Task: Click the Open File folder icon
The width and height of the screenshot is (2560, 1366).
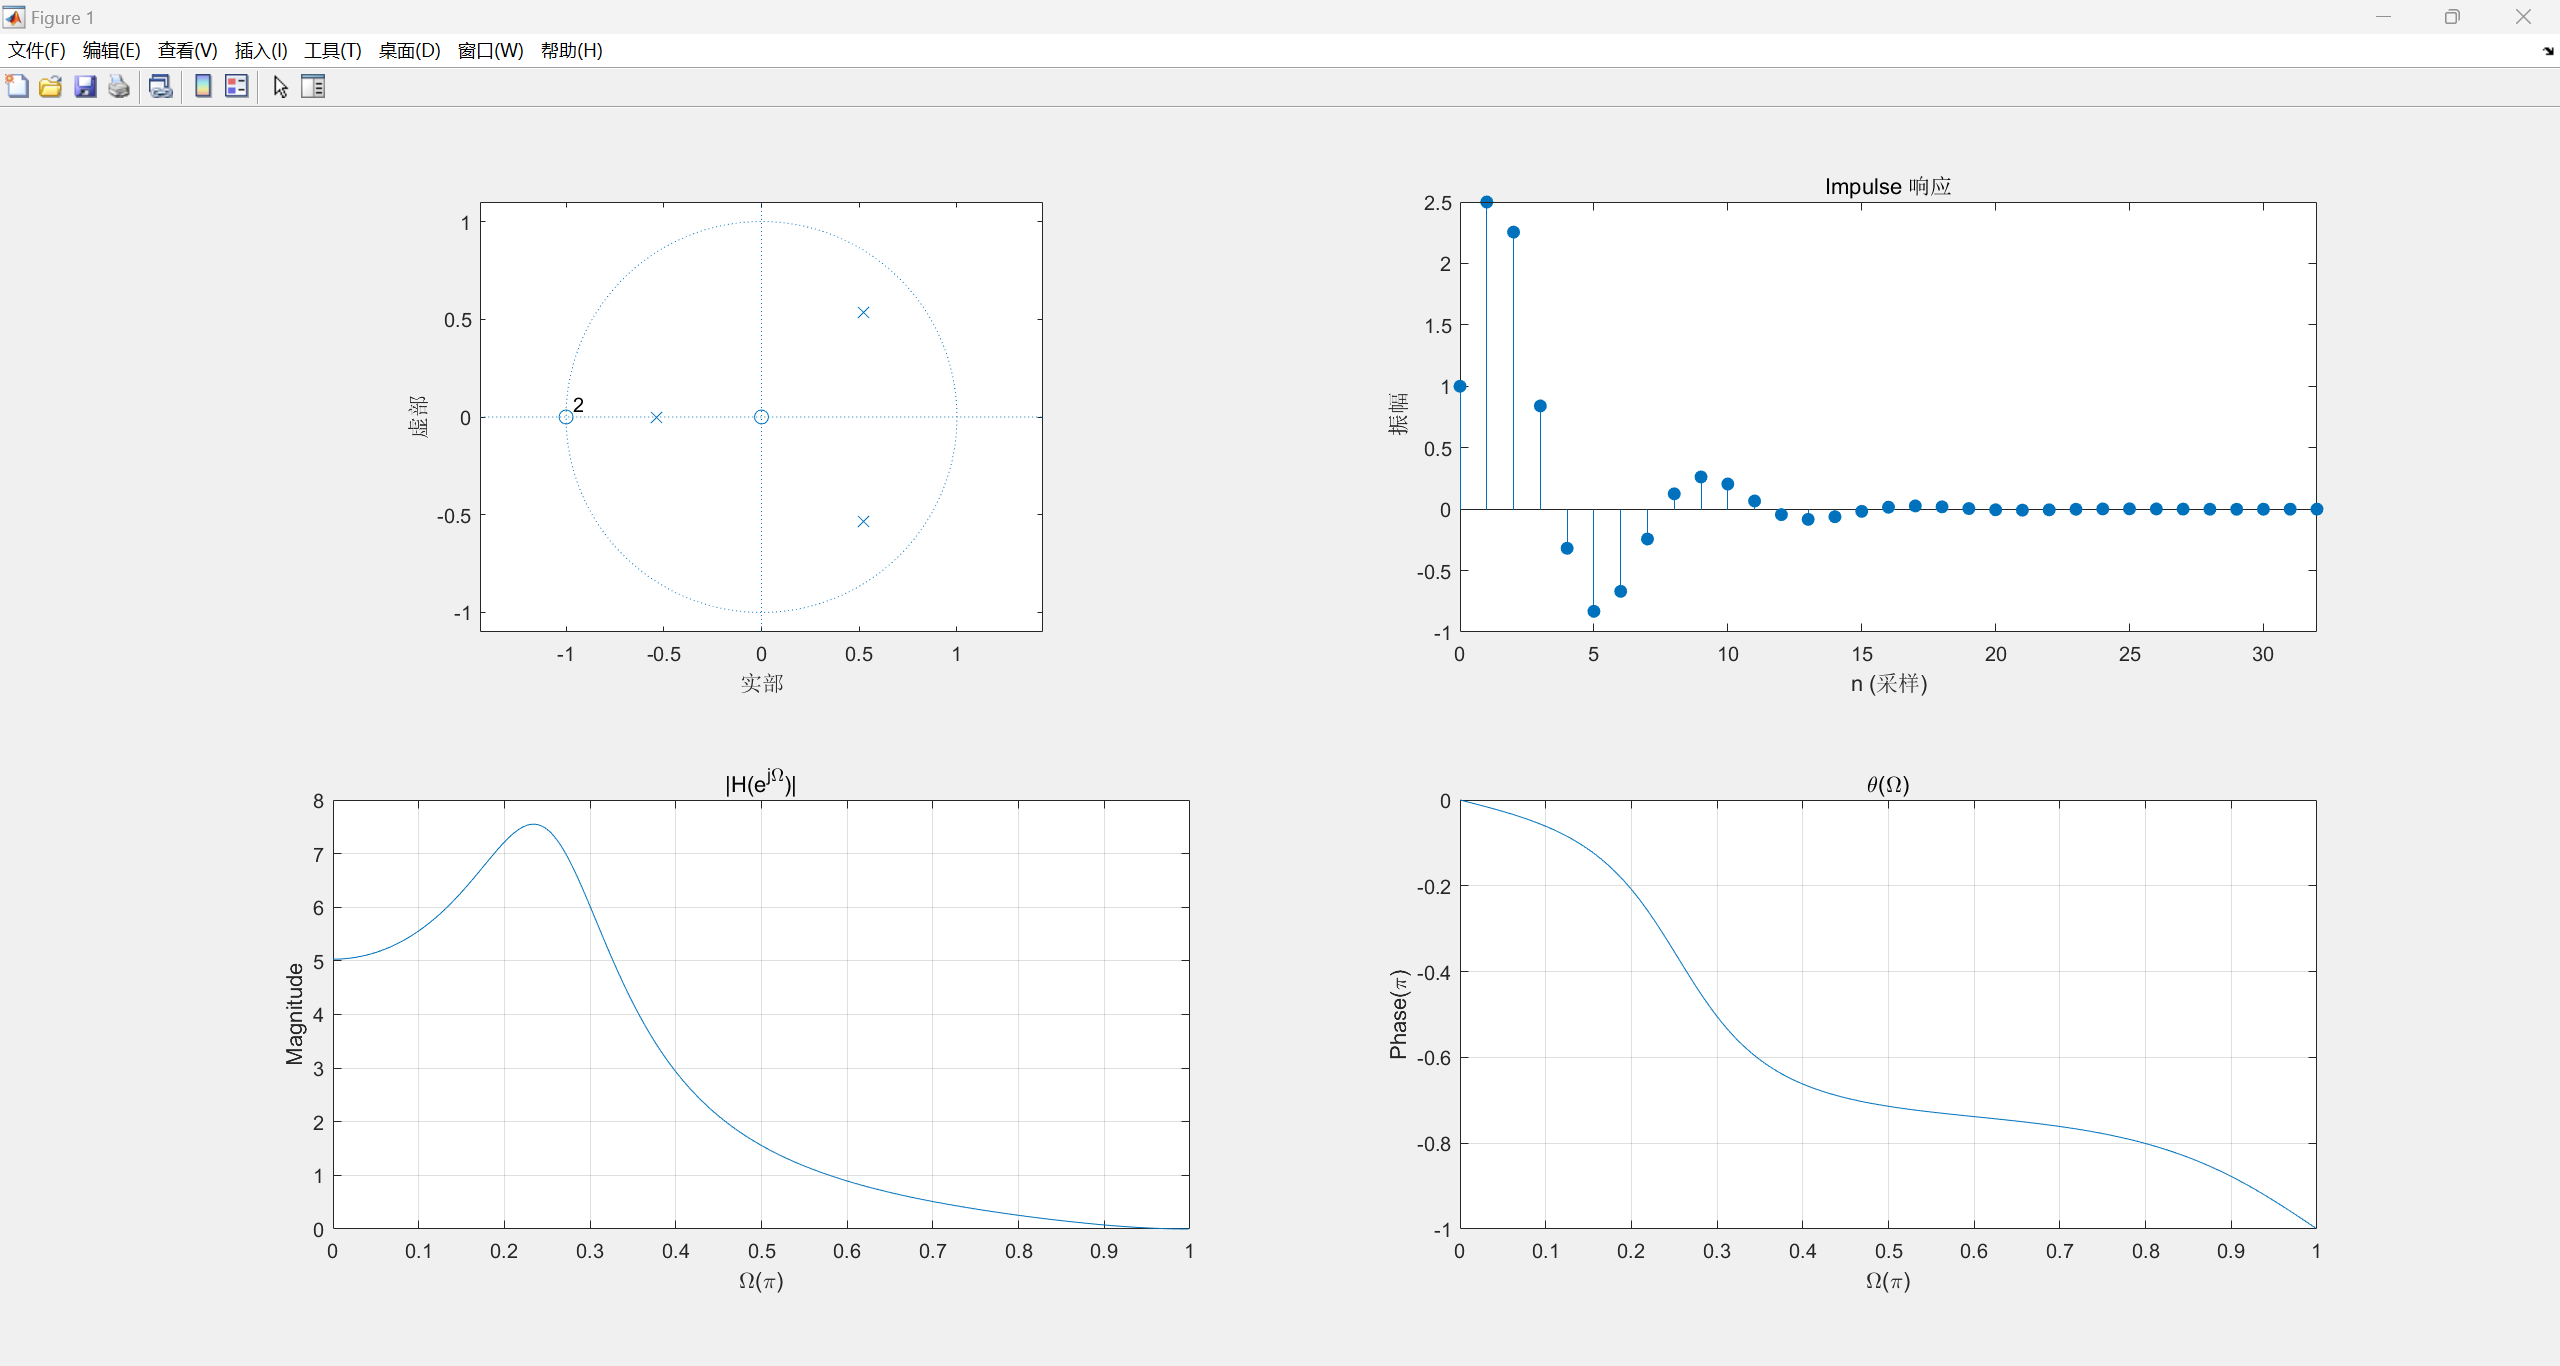Action: click(51, 87)
